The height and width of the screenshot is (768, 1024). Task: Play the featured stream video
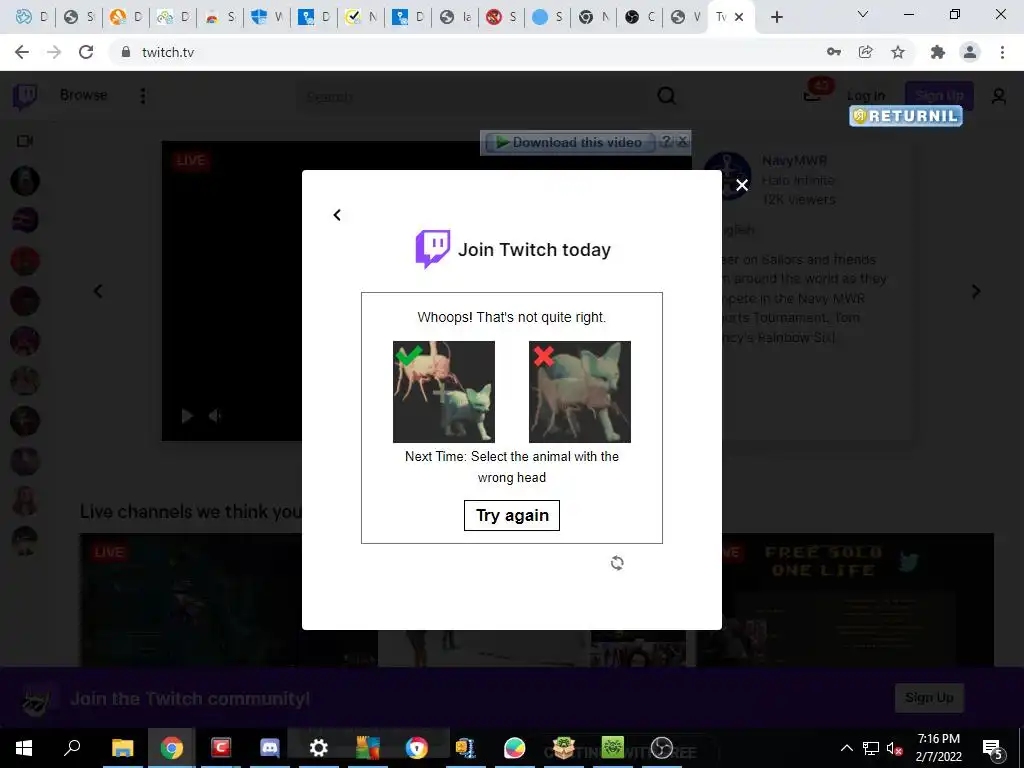187,416
